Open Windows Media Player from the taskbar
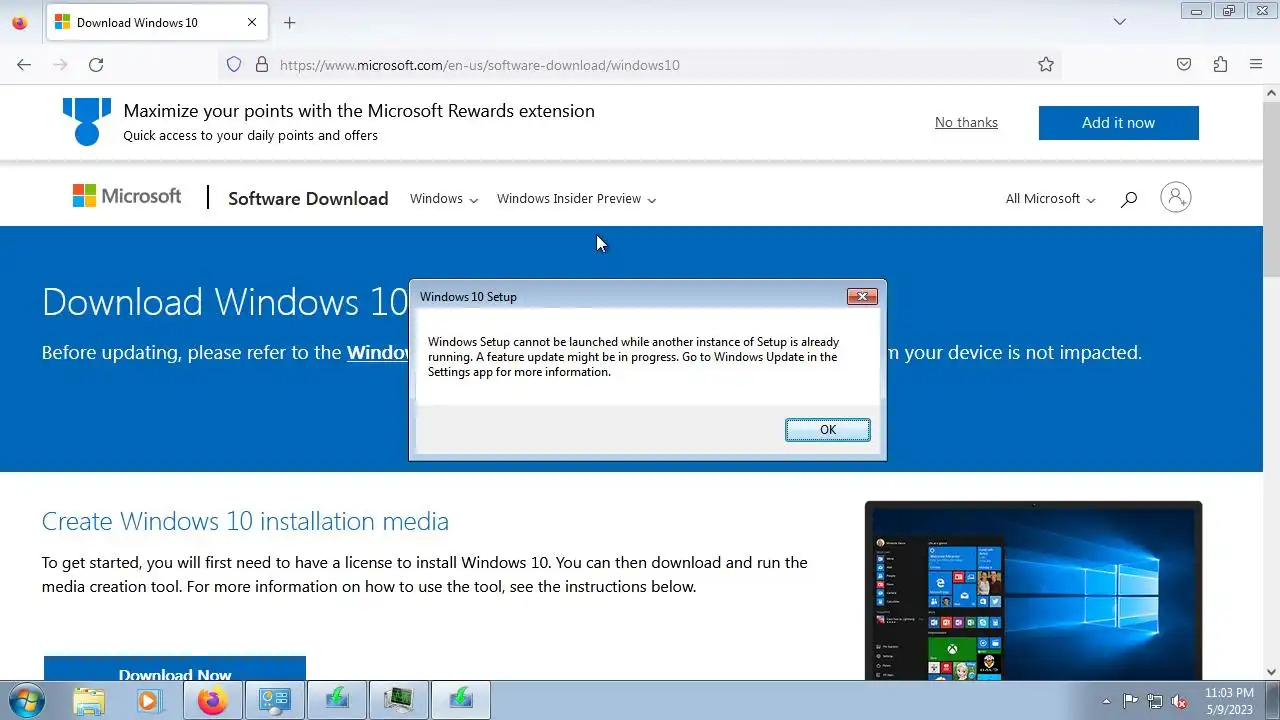This screenshot has height=720, width=1280. coord(149,700)
